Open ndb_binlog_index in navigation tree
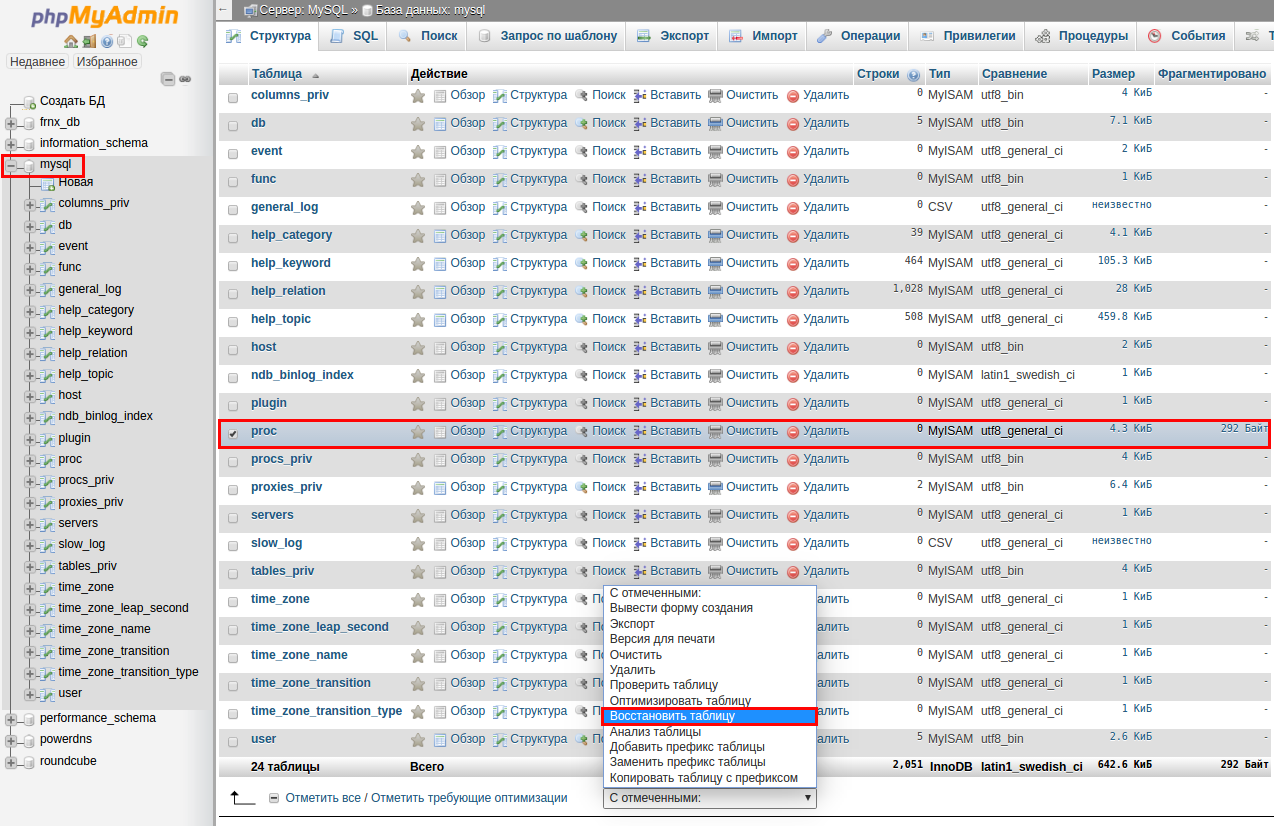The height and width of the screenshot is (826, 1274). [x=106, y=416]
